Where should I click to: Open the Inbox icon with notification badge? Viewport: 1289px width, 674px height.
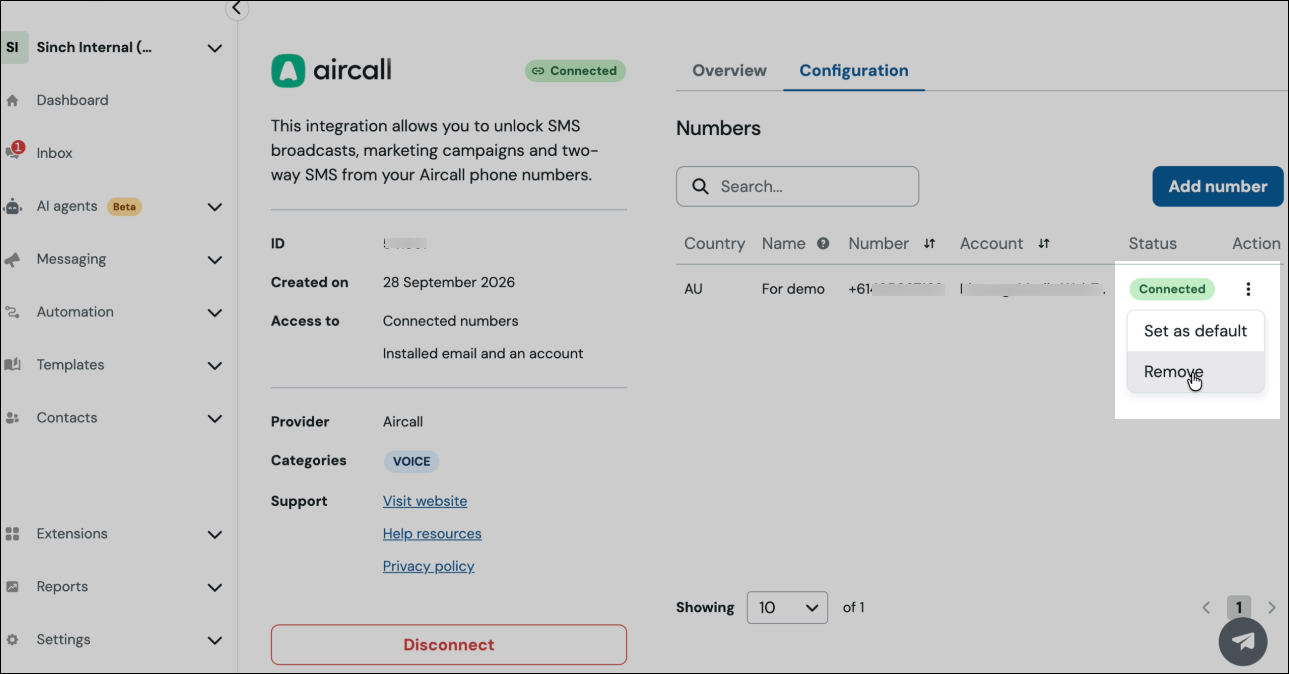(x=13, y=152)
